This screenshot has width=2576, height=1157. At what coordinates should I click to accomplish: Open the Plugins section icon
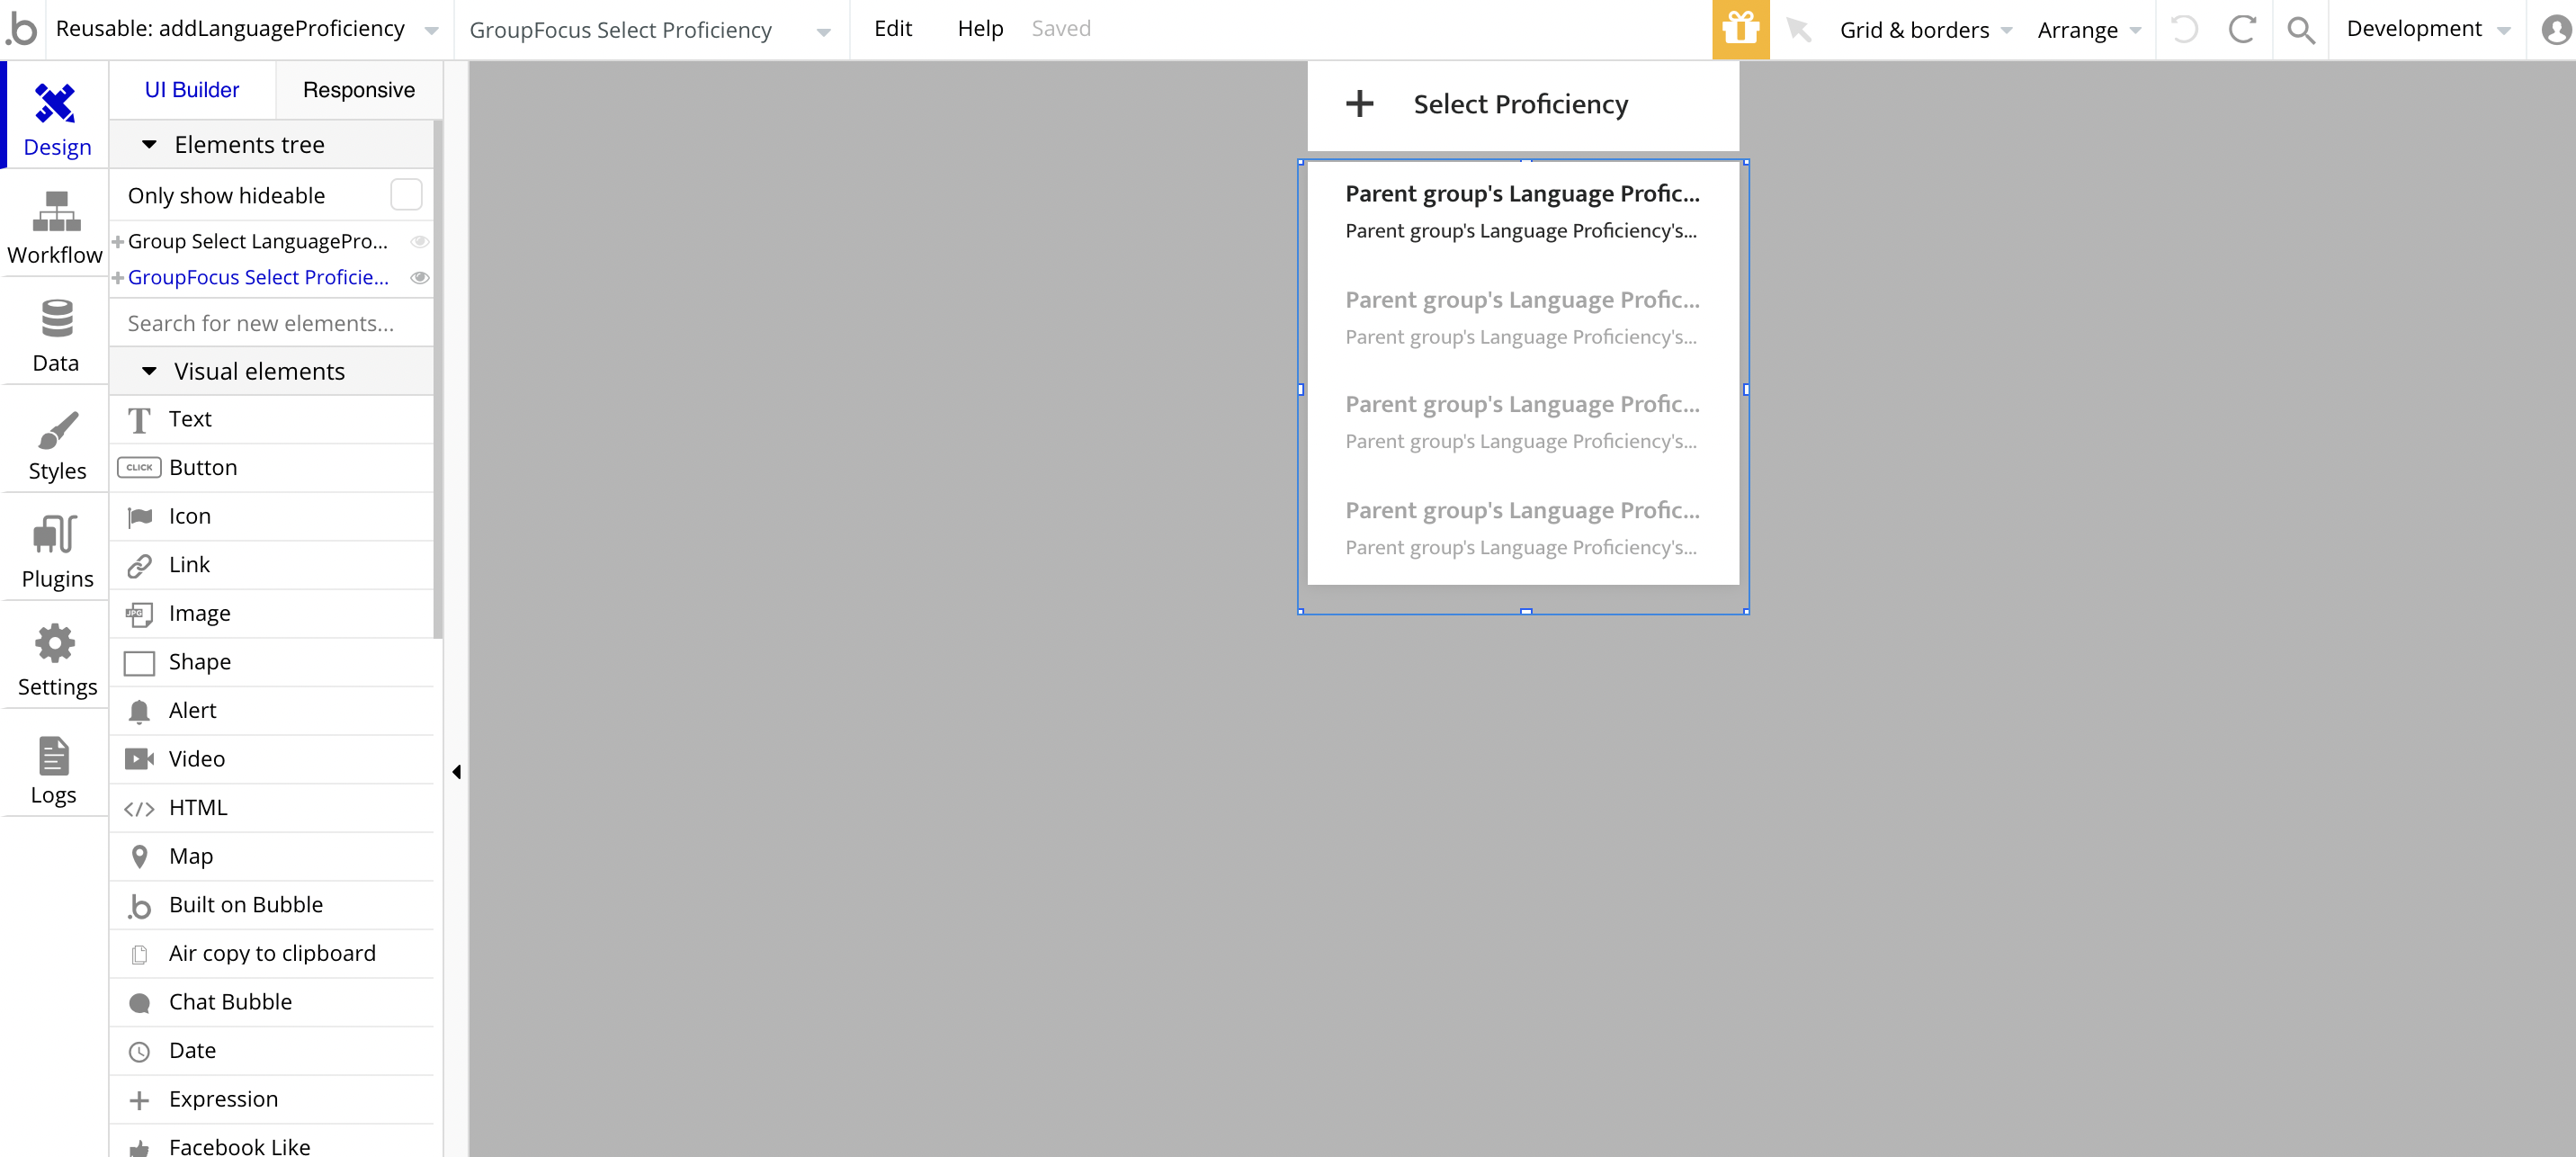[x=56, y=535]
